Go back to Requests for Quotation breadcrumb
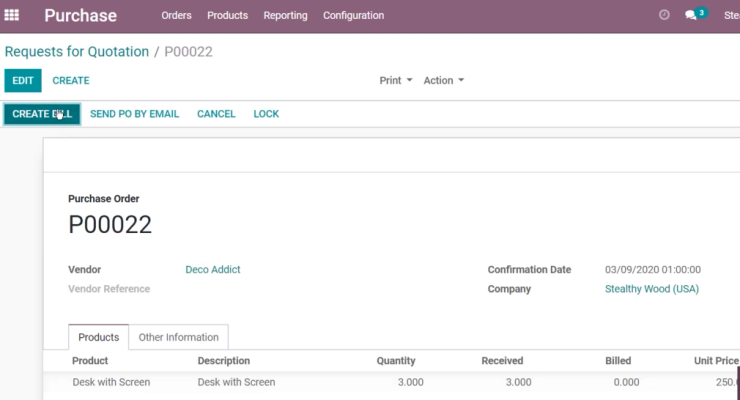Screen dimensions: 740x400 (77, 51)
